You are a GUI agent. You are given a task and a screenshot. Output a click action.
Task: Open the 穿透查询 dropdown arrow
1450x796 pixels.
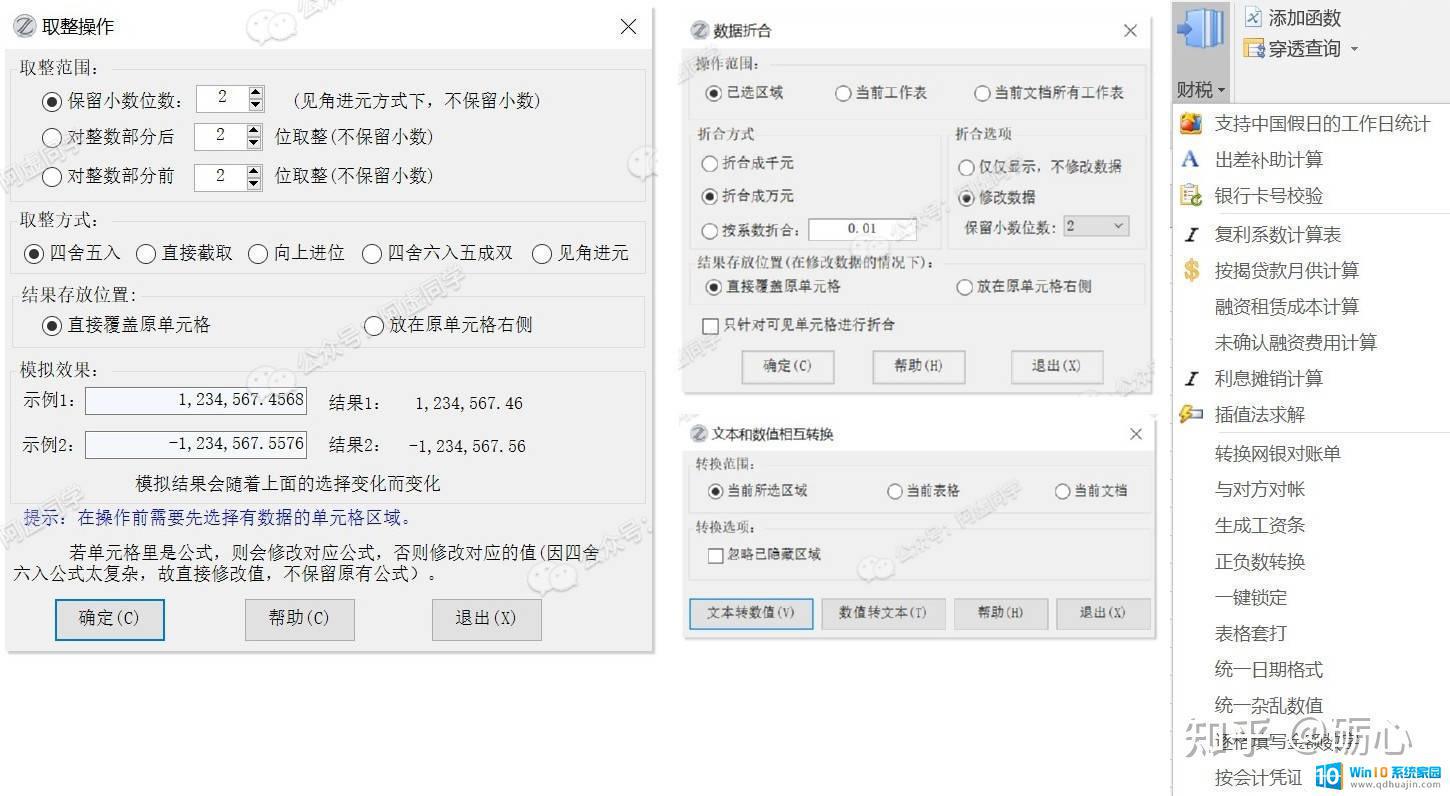(1354, 49)
